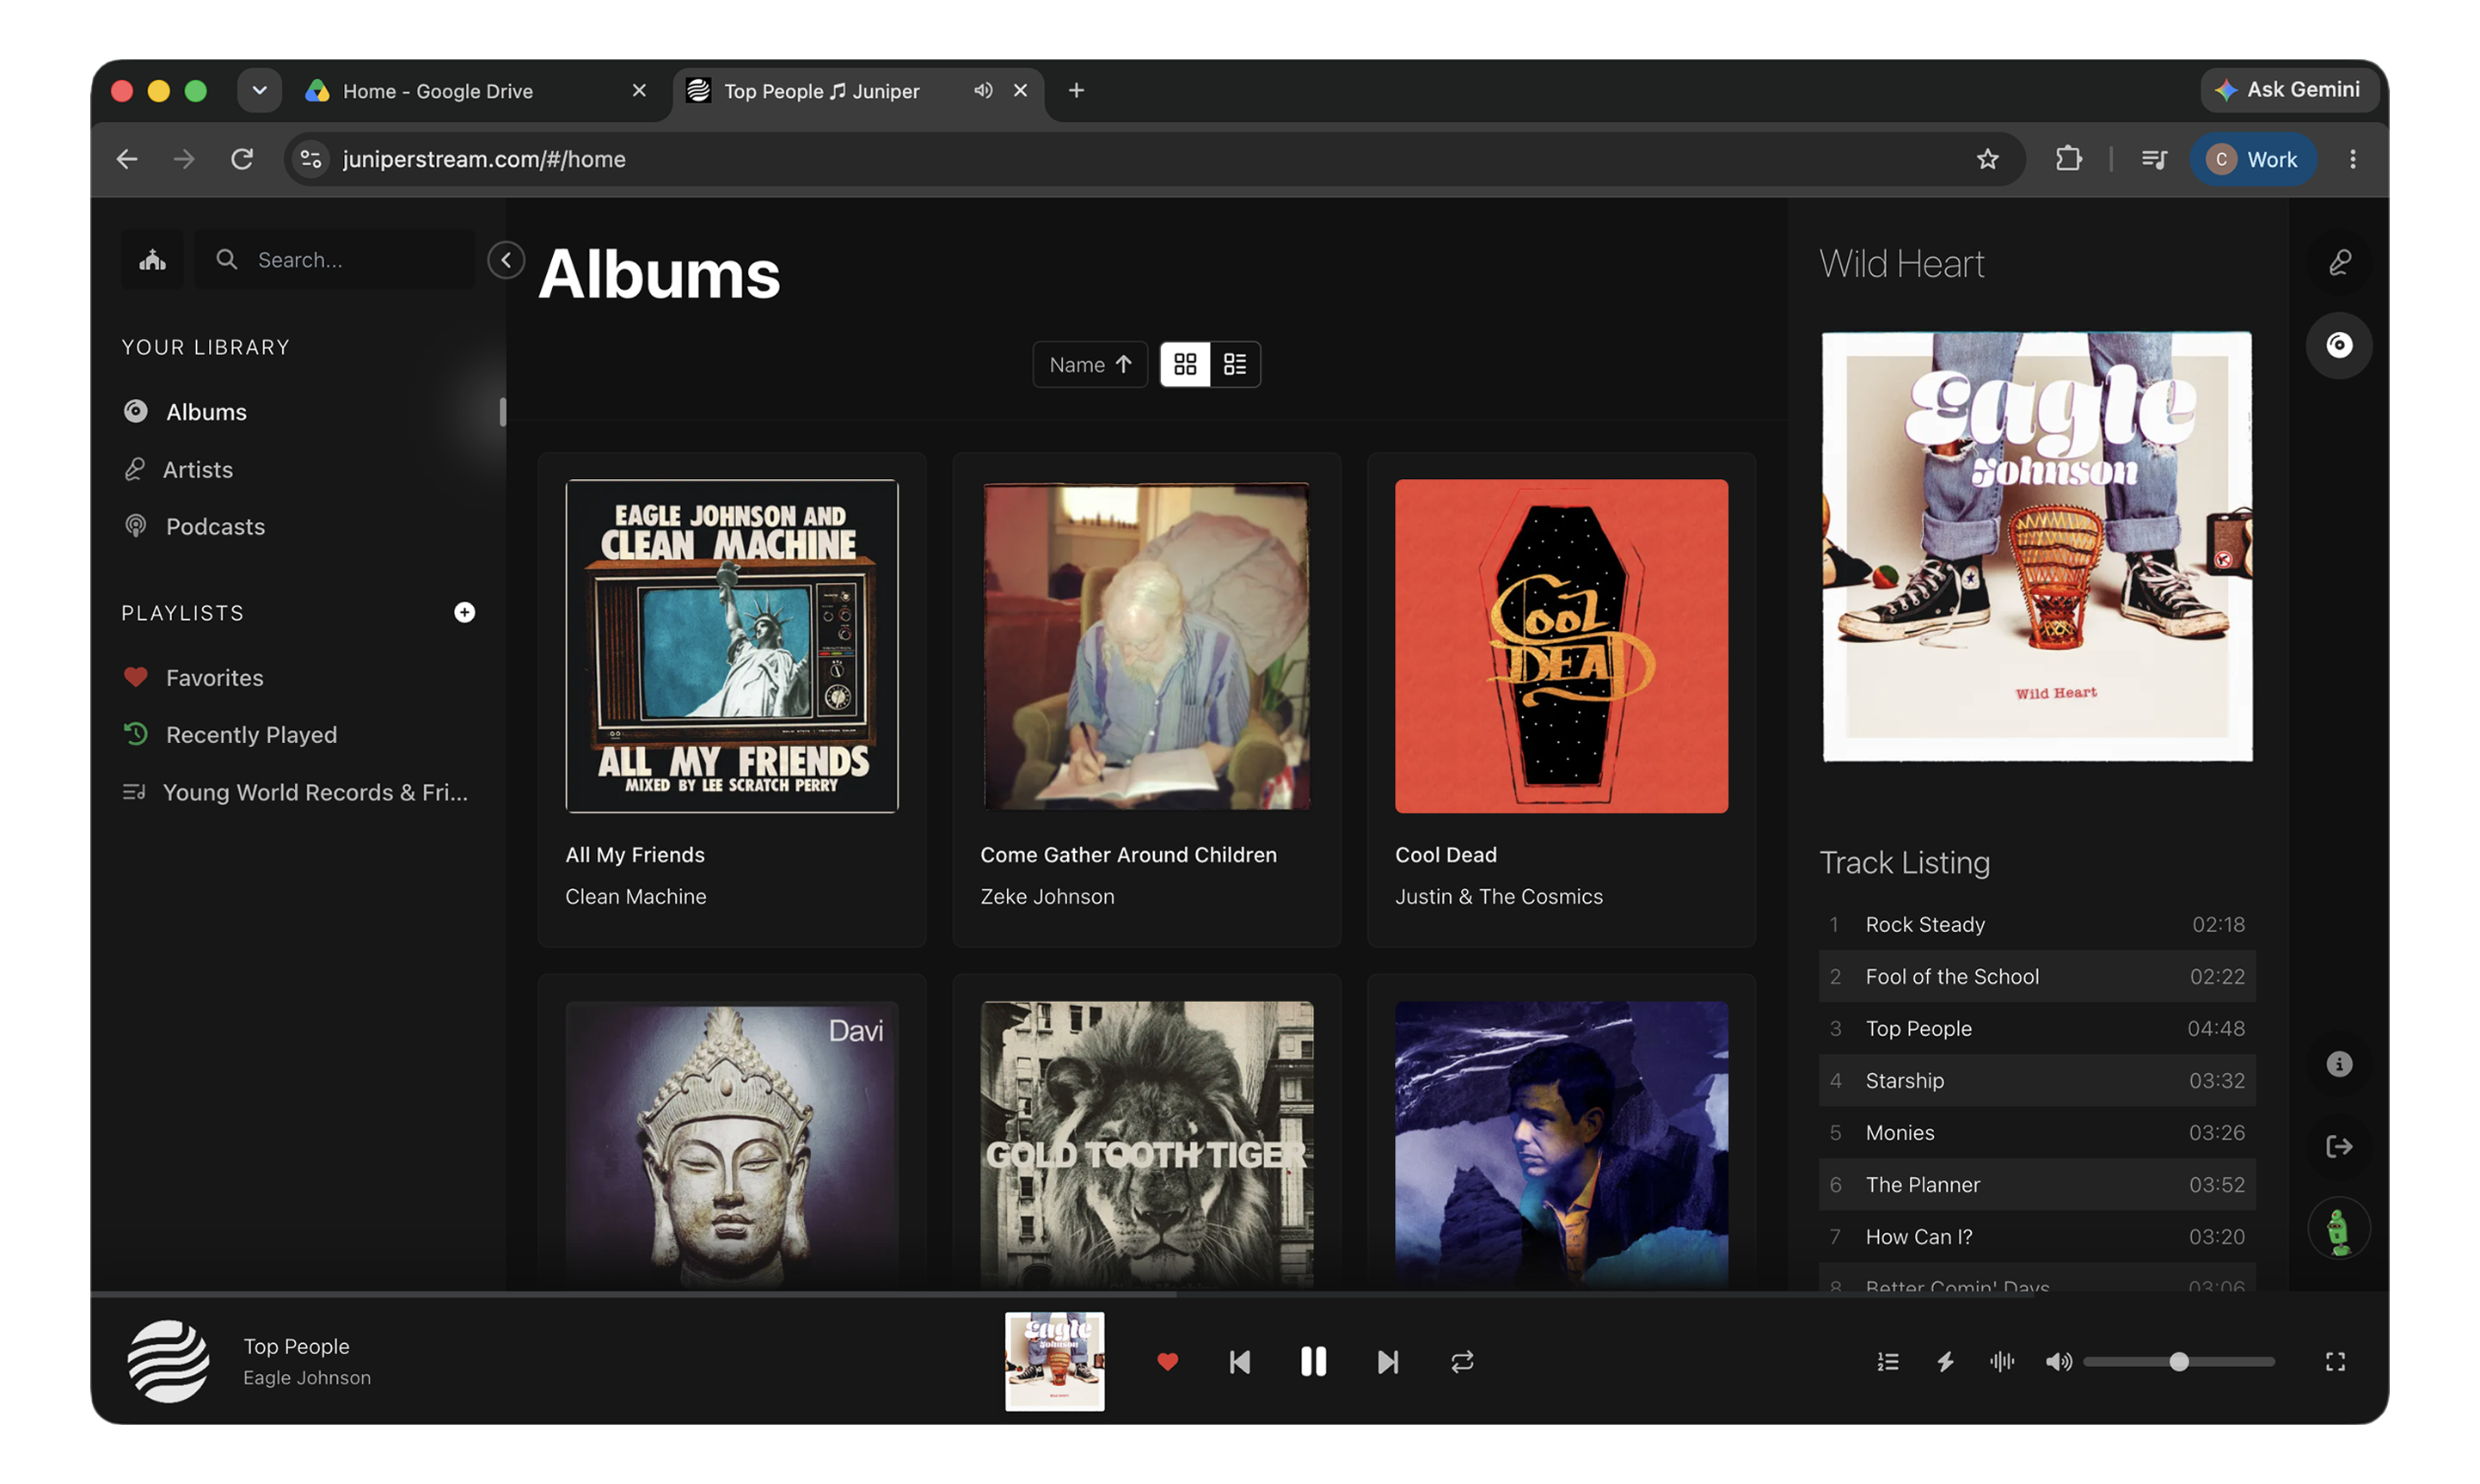Click the sign out icon
This screenshot has height=1484, width=2480.
coord(2338,1146)
